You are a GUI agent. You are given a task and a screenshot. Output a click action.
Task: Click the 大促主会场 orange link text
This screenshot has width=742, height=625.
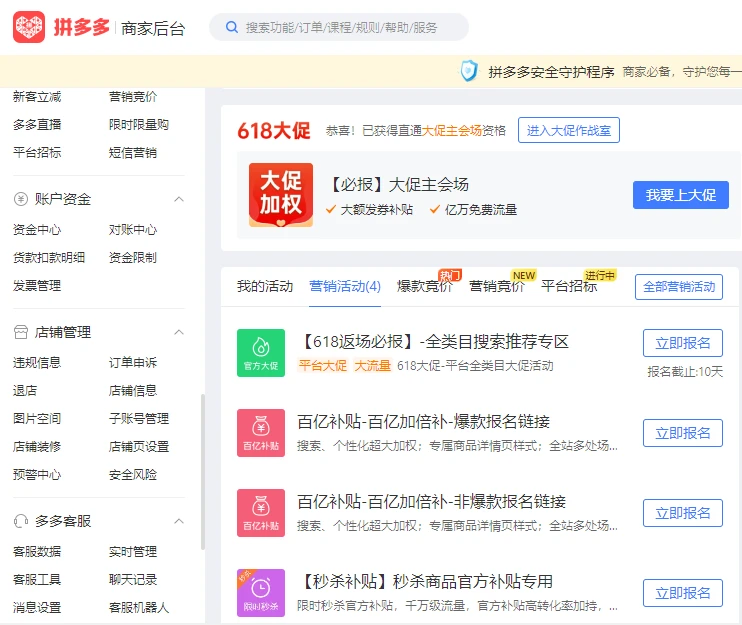(x=451, y=131)
